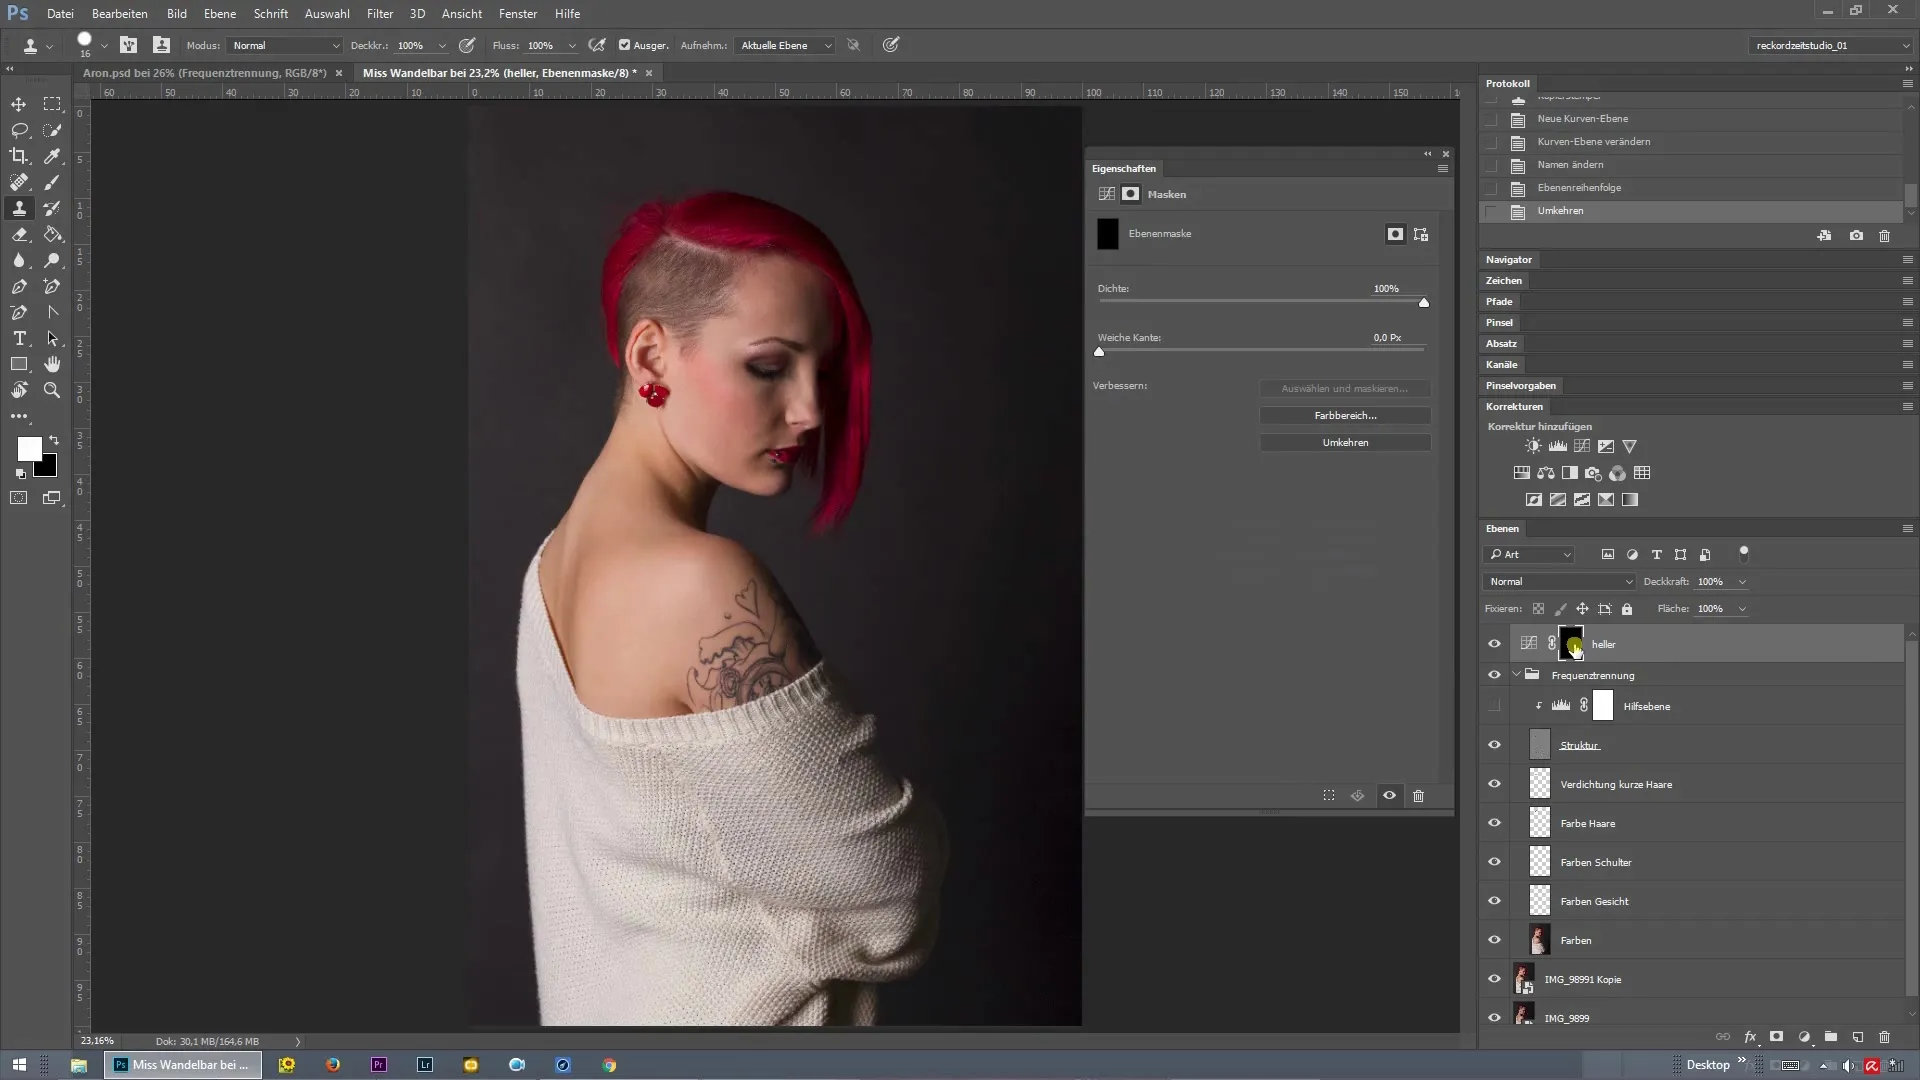The height and width of the screenshot is (1080, 1920).
Task: Delete current history state in the Protokoll panel
Action: coord(1885,236)
